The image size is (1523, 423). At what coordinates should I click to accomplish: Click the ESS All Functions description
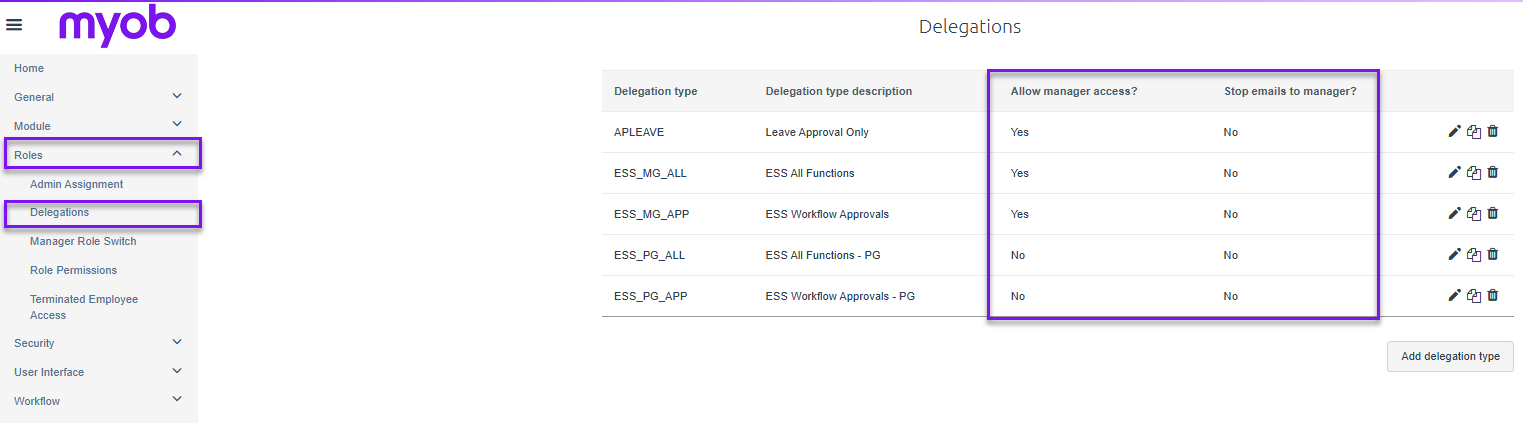810,173
